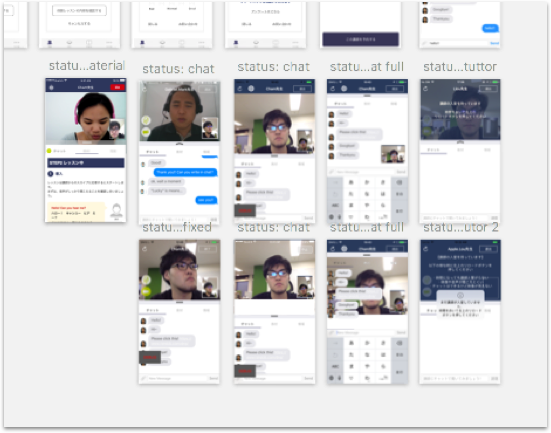The height and width of the screenshot is (433, 551).
Task: Select the chat tab in "statu...tuttor" artboard
Action: [434, 150]
